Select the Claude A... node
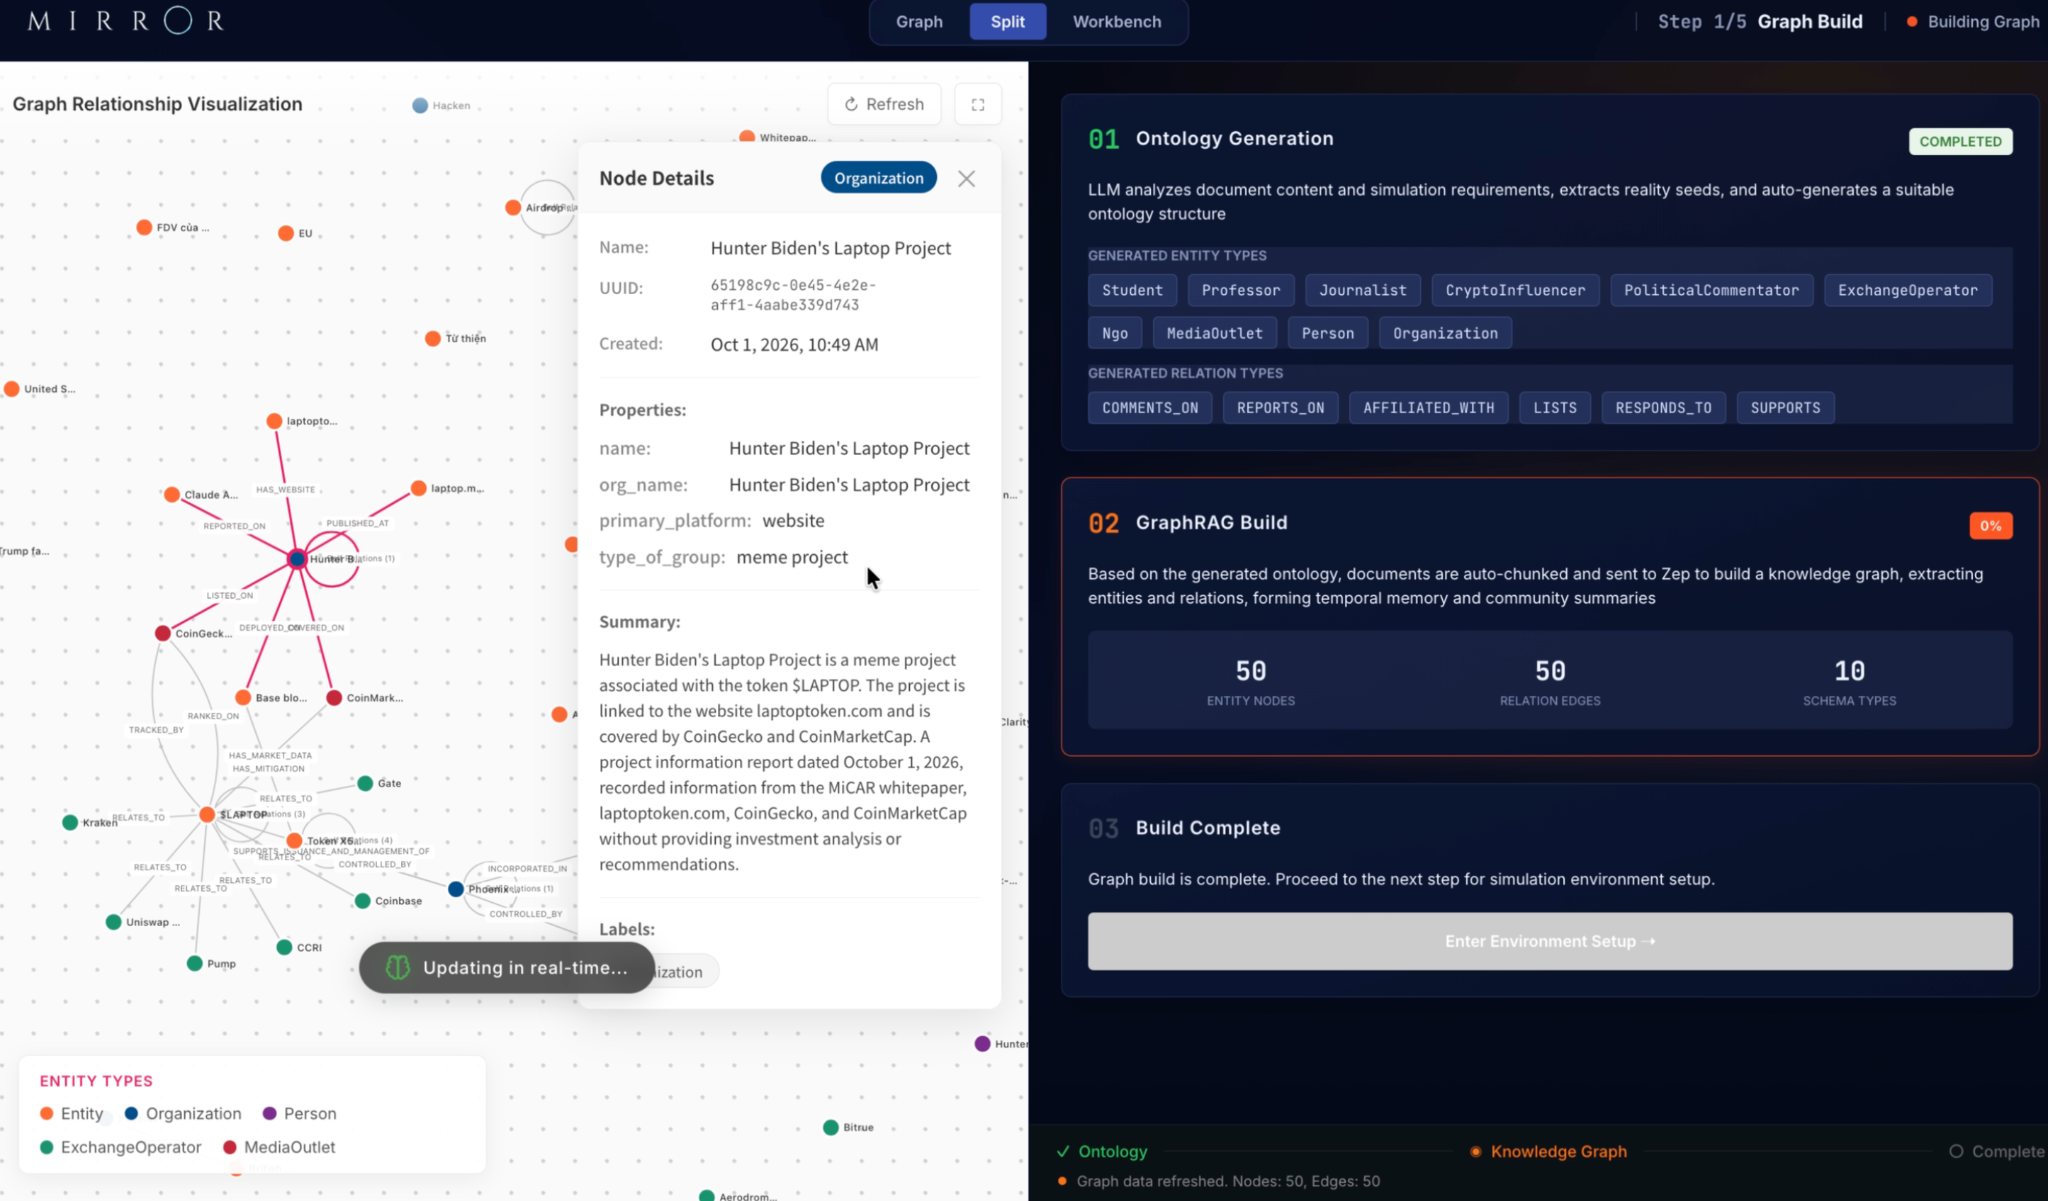 pos(172,494)
